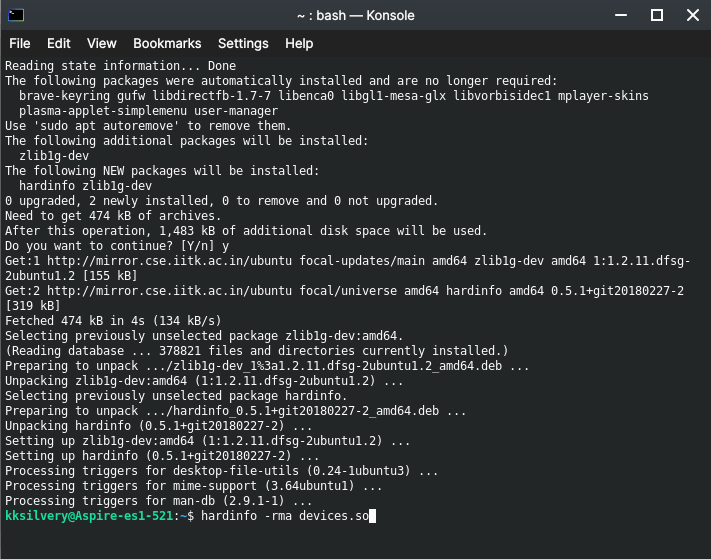Click the window title '~ : bash — Konsole'
This screenshot has height=559, width=711.
point(356,15)
